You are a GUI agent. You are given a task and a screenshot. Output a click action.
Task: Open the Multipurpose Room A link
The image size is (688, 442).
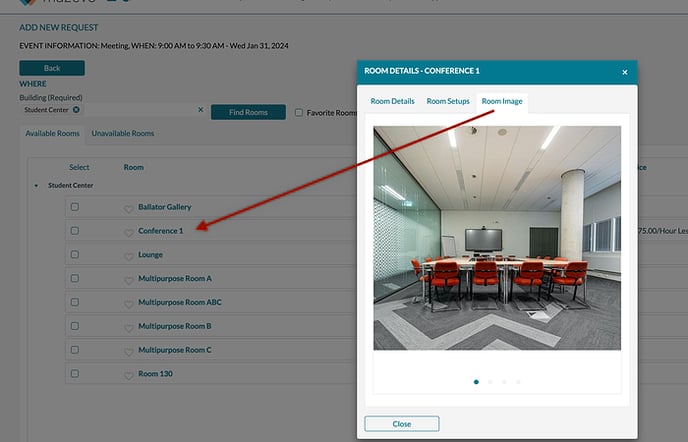[175, 278]
